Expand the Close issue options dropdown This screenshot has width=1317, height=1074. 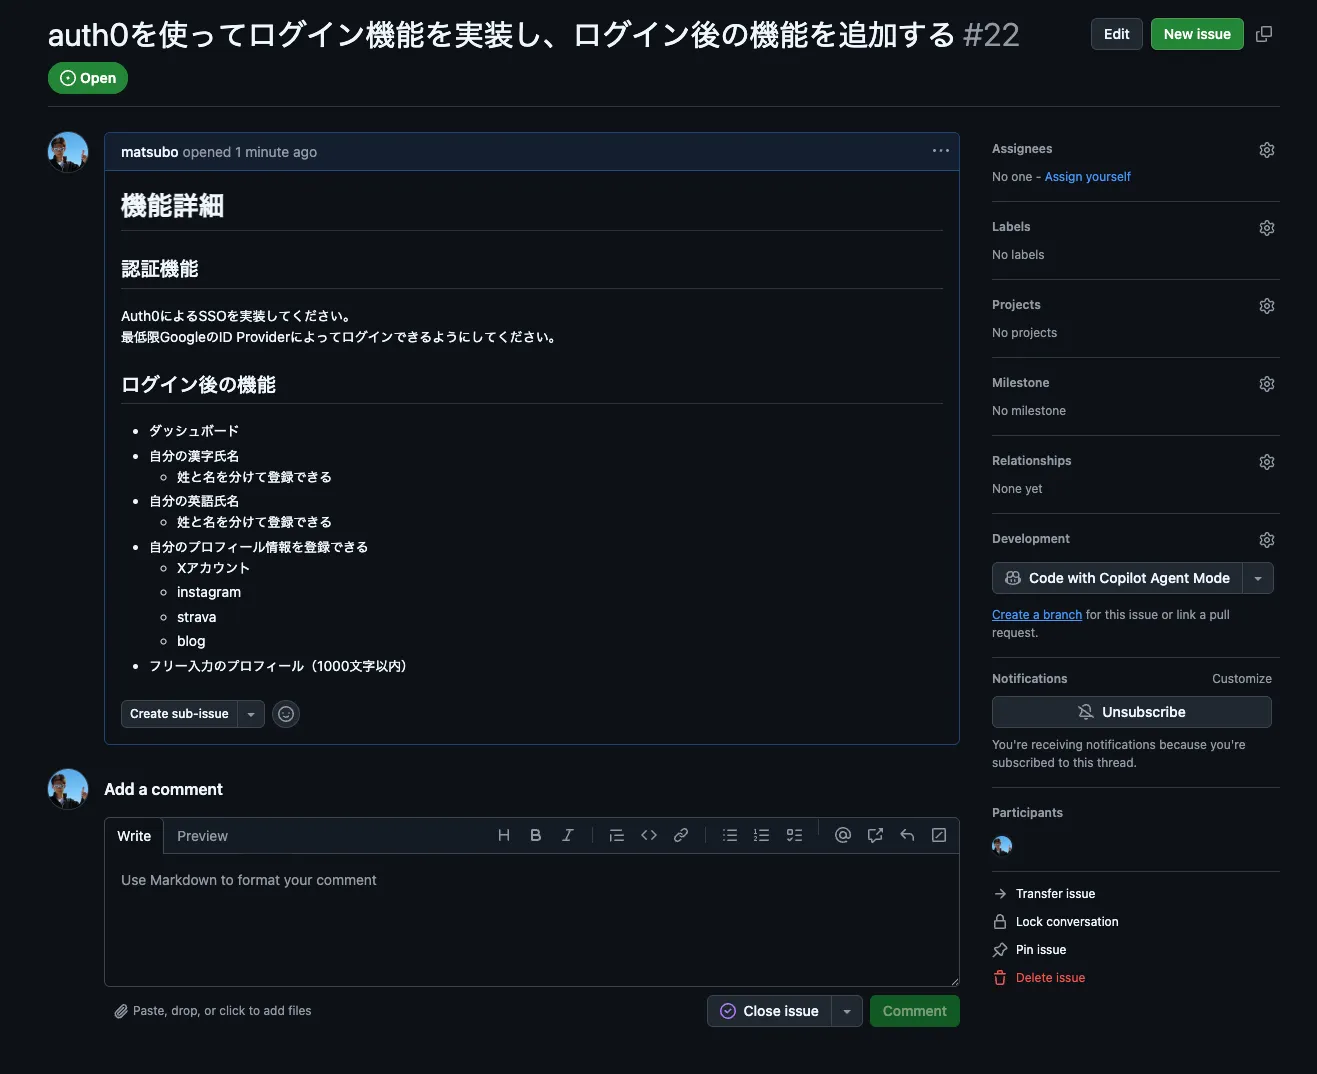847,1011
